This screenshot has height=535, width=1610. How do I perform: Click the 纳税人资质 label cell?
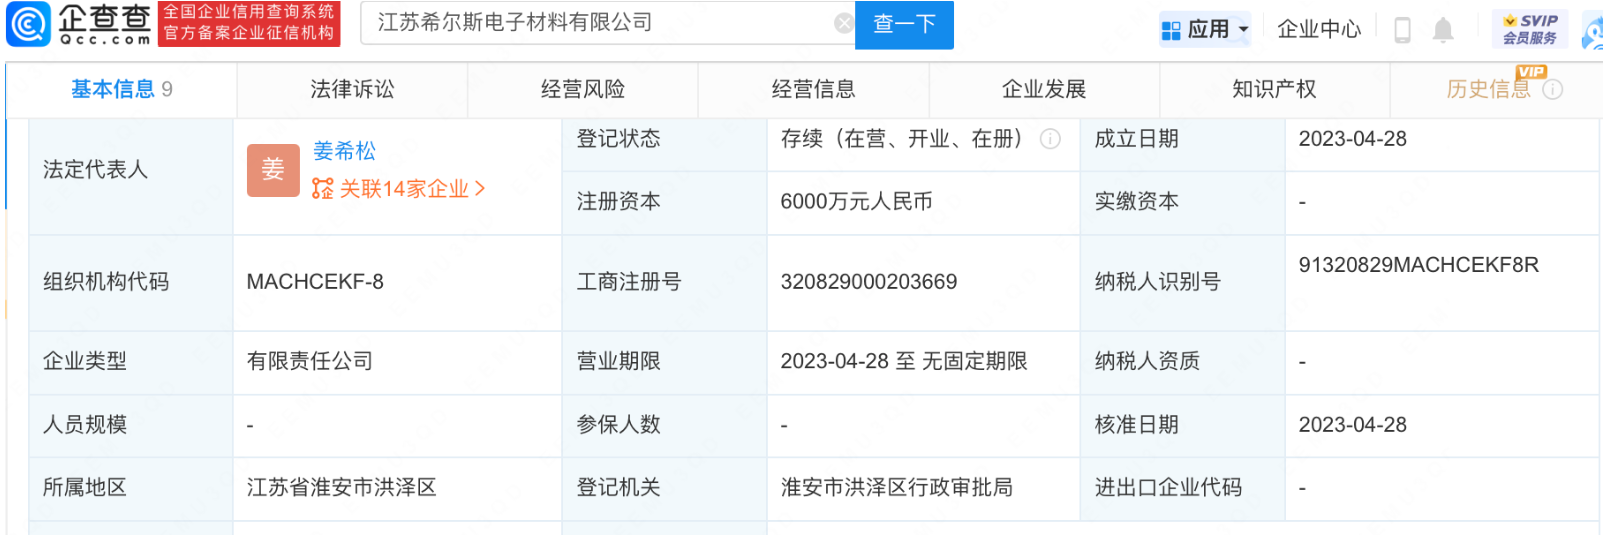[x=1183, y=362]
